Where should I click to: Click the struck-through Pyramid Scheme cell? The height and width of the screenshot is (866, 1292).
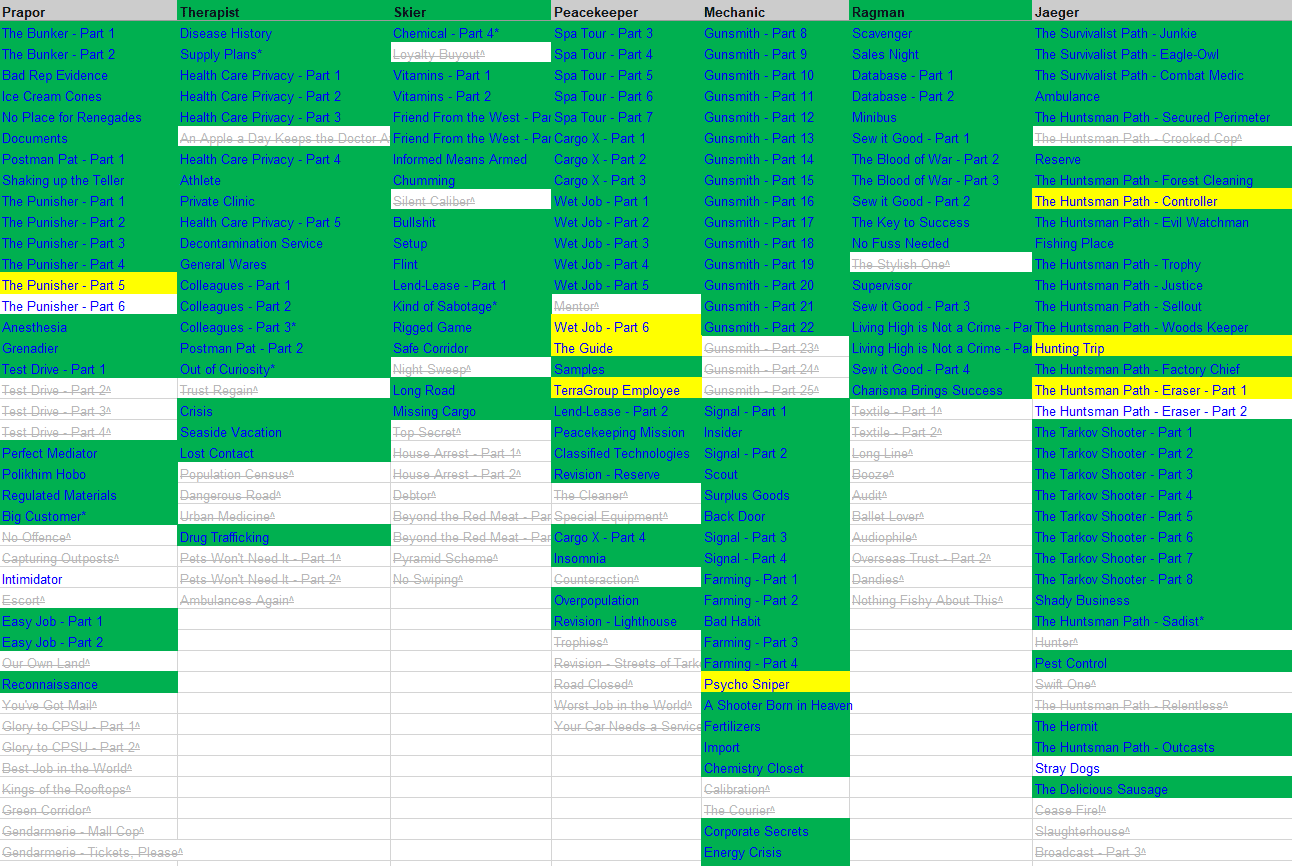coord(471,558)
